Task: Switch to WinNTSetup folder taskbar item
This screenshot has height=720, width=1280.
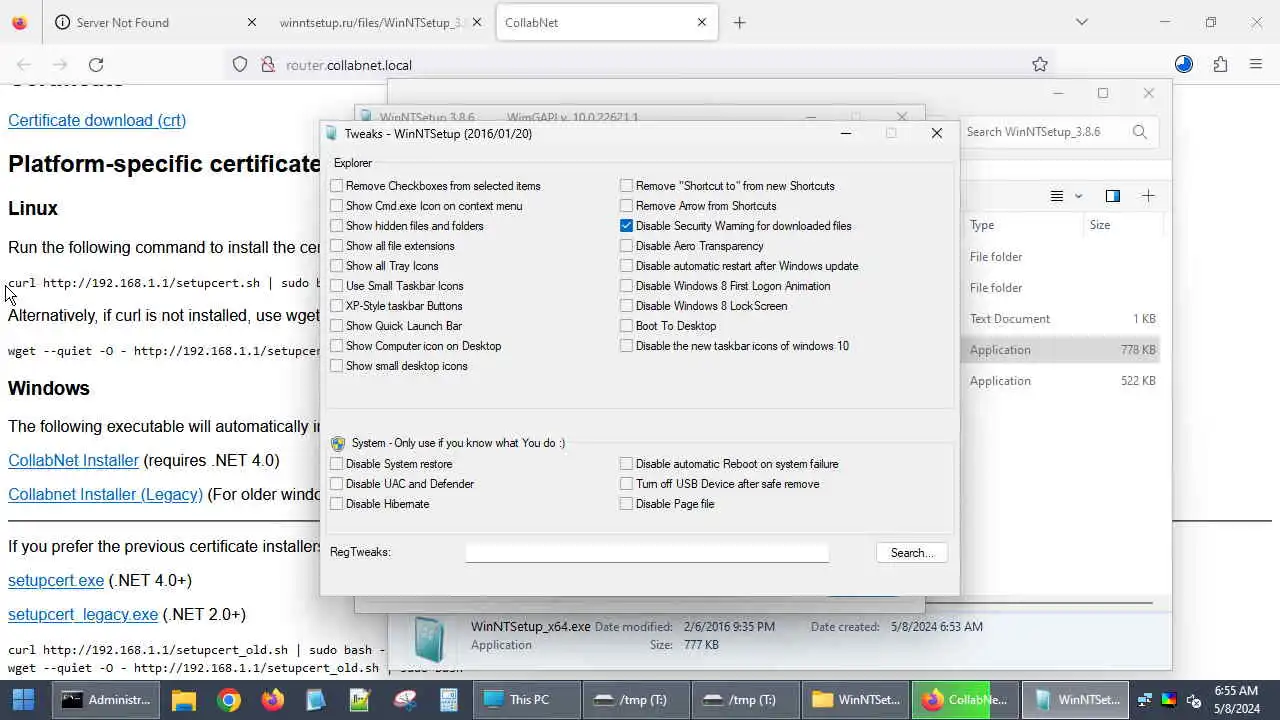Action: [x=855, y=700]
